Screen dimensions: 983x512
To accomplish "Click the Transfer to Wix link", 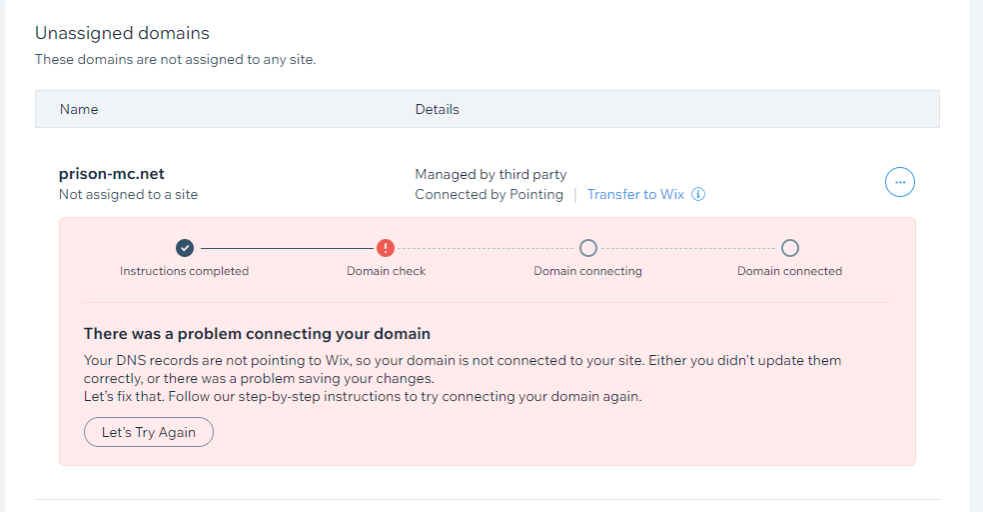I will point(636,194).
